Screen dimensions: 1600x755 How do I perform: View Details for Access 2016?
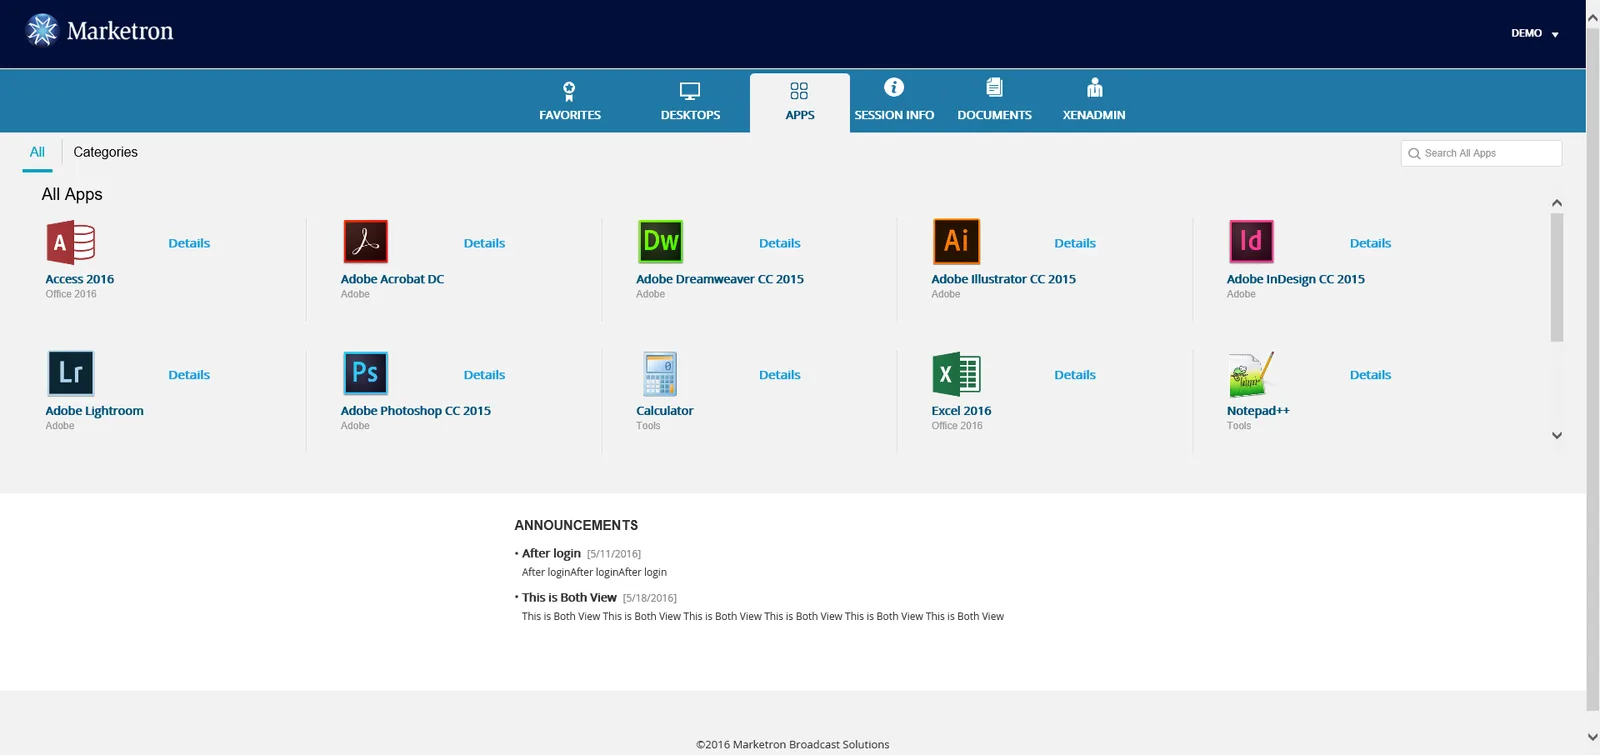[x=189, y=243]
